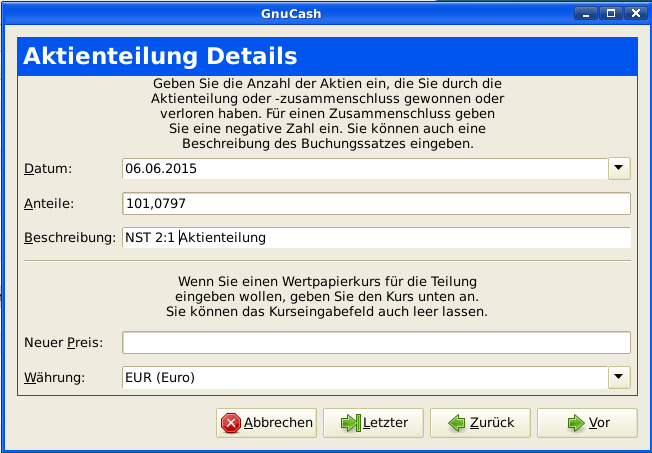Click the green left arrow icon on Zurück
This screenshot has height=453, width=652.
click(457, 423)
